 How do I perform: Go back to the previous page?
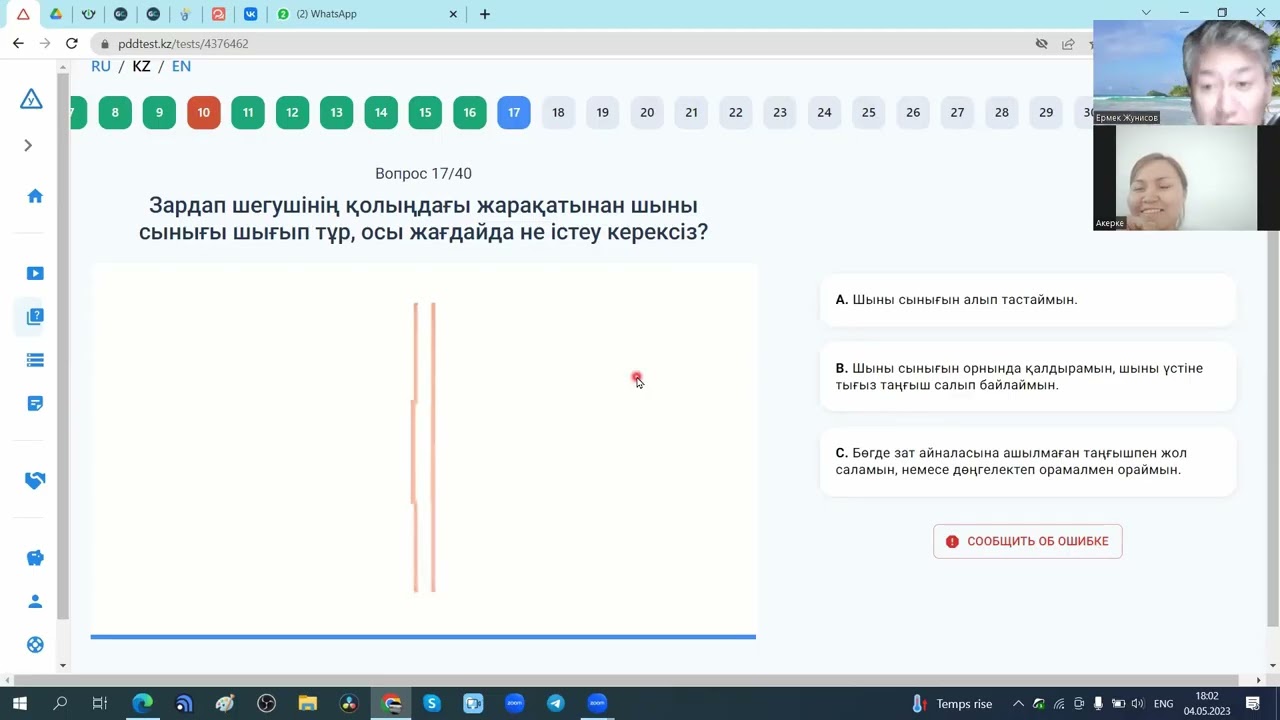[x=18, y=44]
